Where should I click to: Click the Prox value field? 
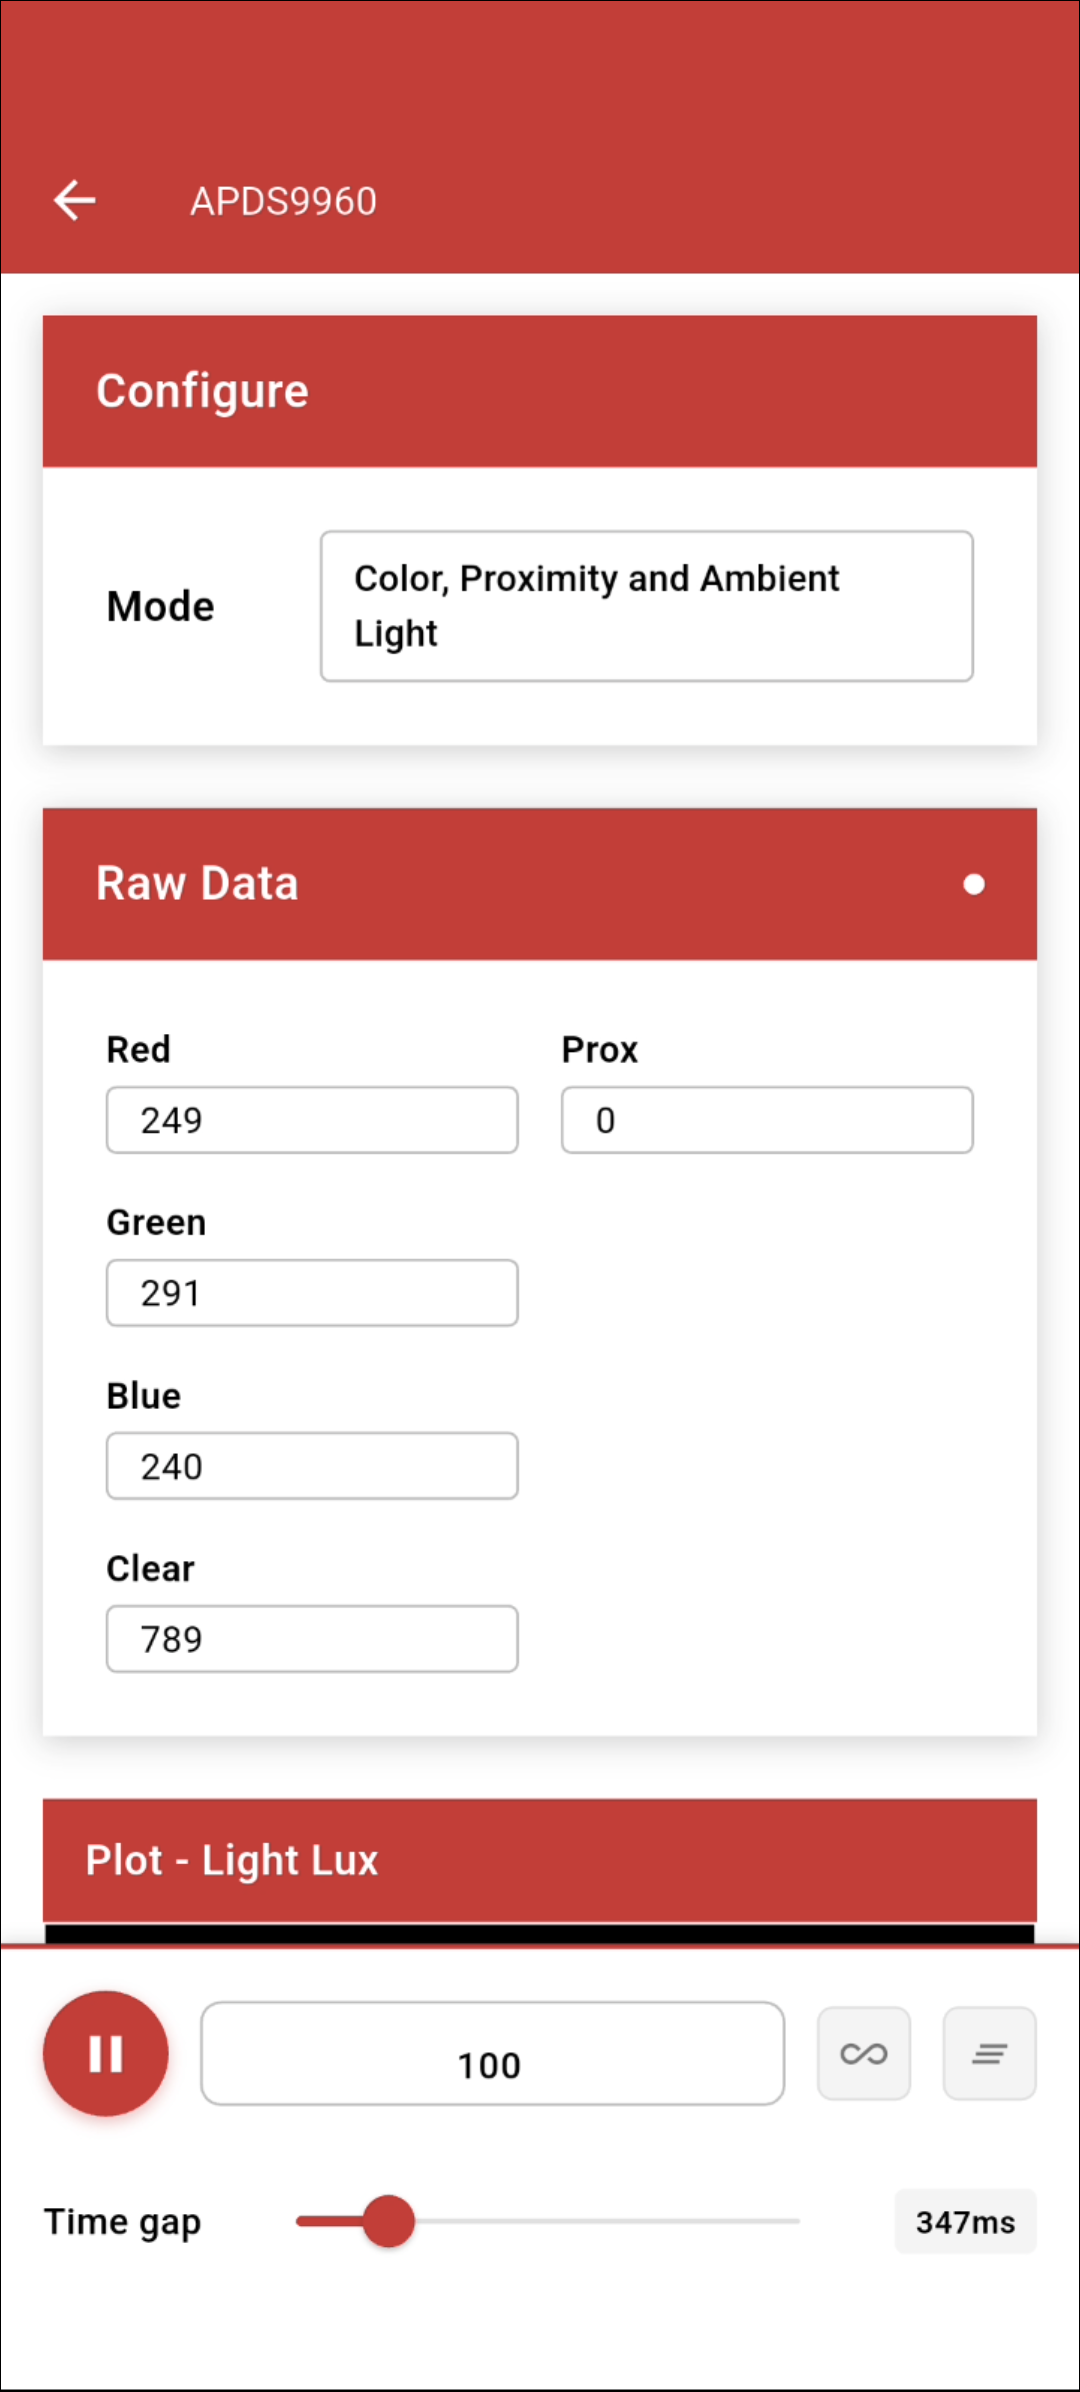[x=766, y=1120]
